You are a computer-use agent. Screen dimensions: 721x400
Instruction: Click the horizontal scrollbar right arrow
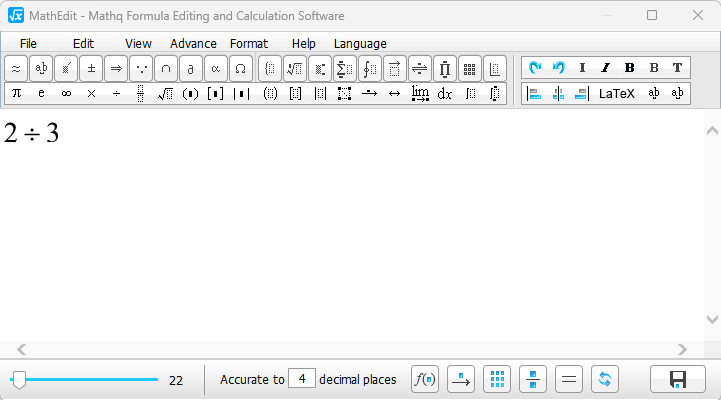click(682, 349)
